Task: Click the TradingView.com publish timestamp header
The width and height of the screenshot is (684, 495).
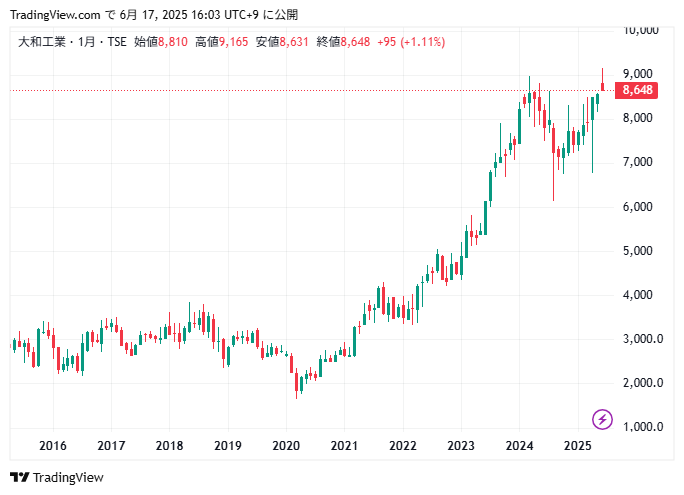Action: tap(154, 15)
